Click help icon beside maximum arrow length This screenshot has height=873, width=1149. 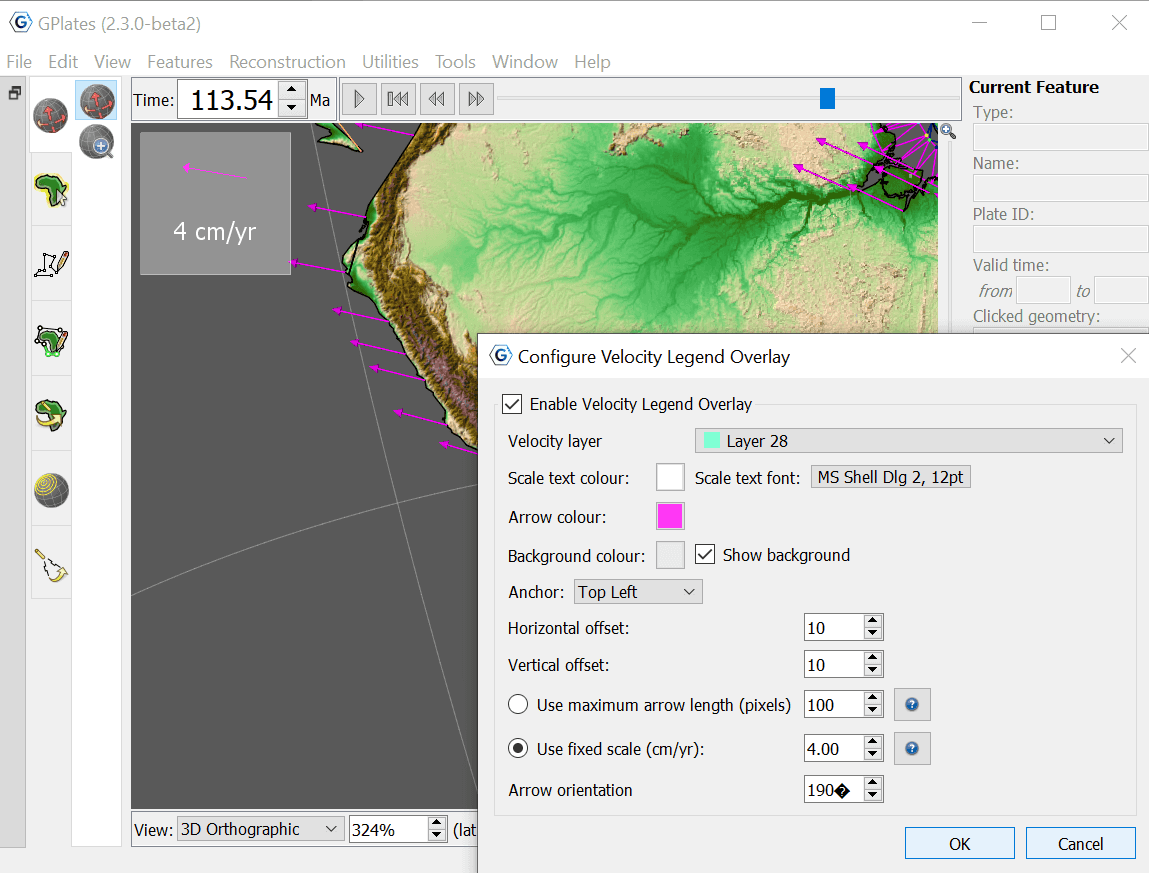point(912,705)
